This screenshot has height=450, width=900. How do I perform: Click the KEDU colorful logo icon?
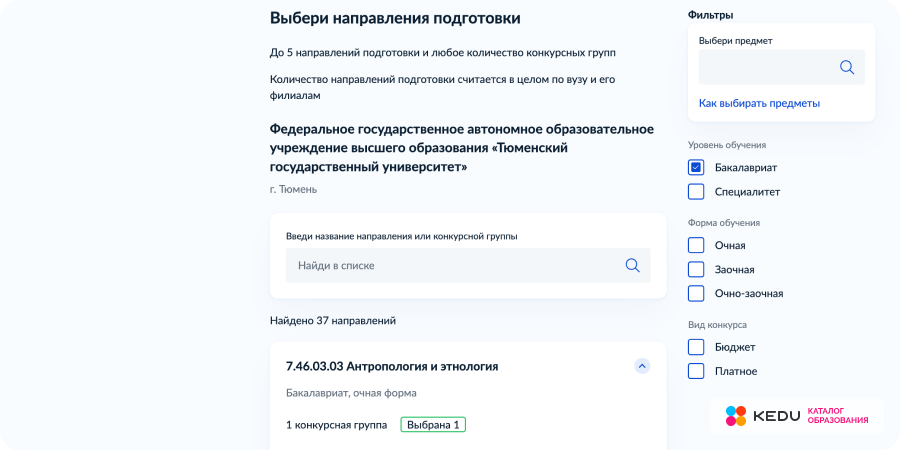736,416
